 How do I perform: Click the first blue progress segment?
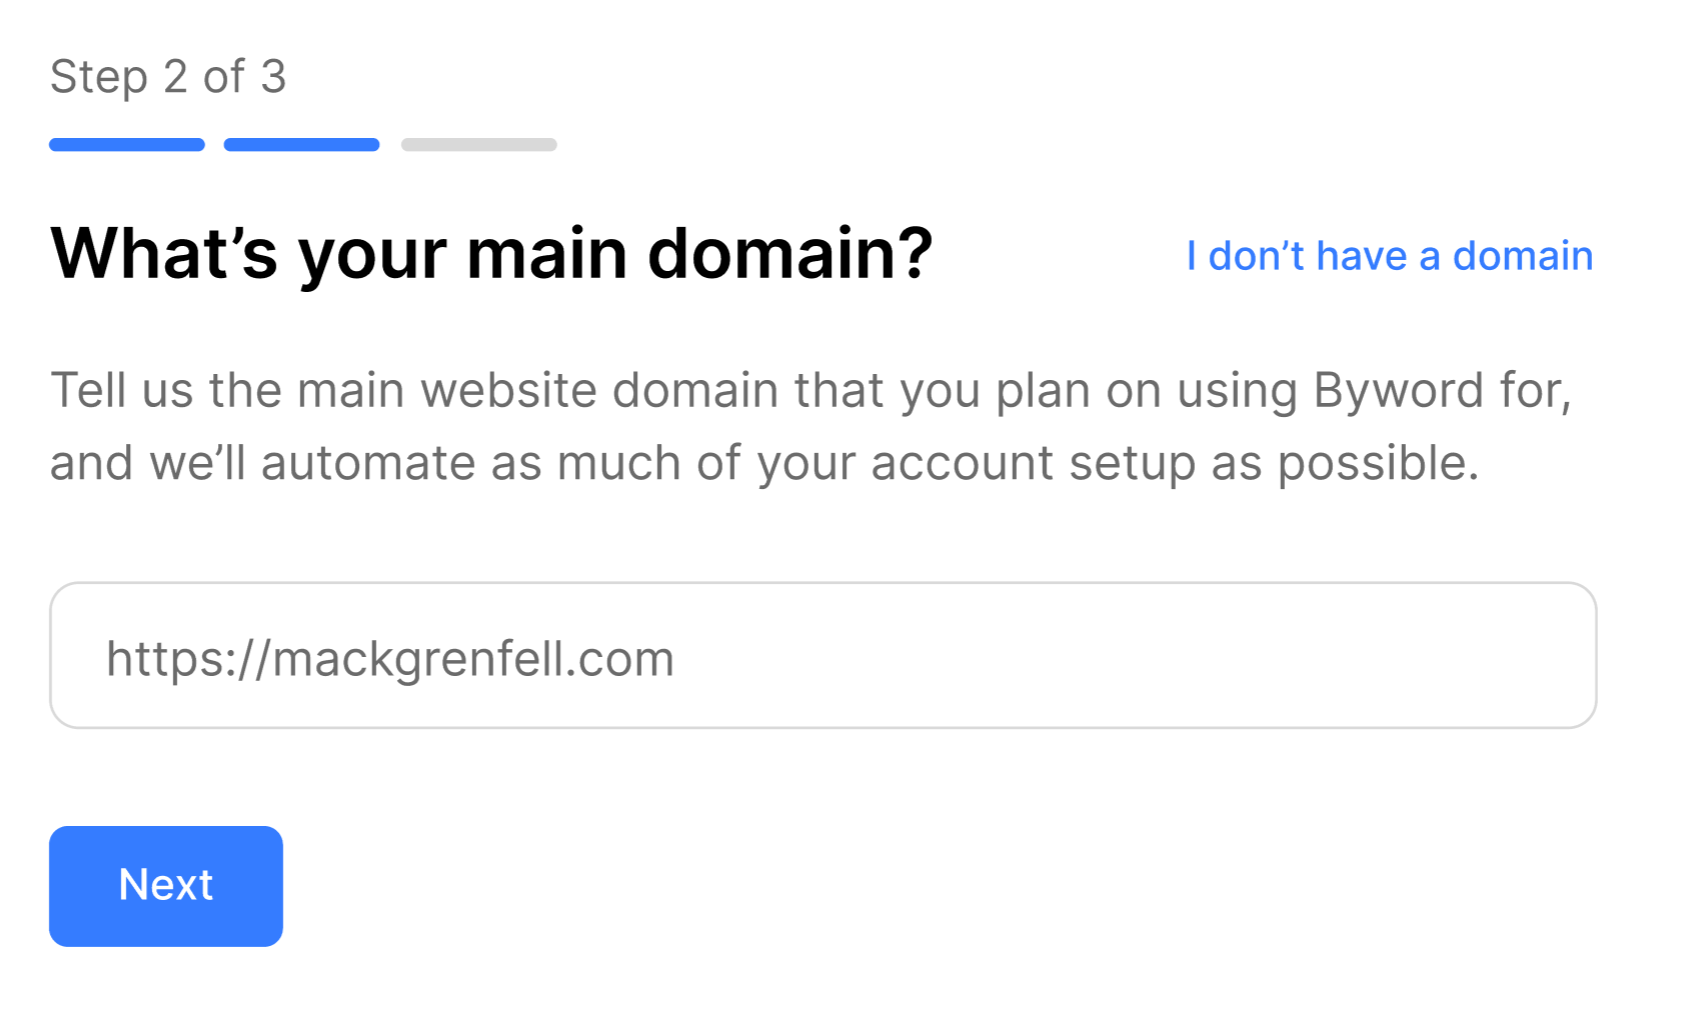pos(127,145)
